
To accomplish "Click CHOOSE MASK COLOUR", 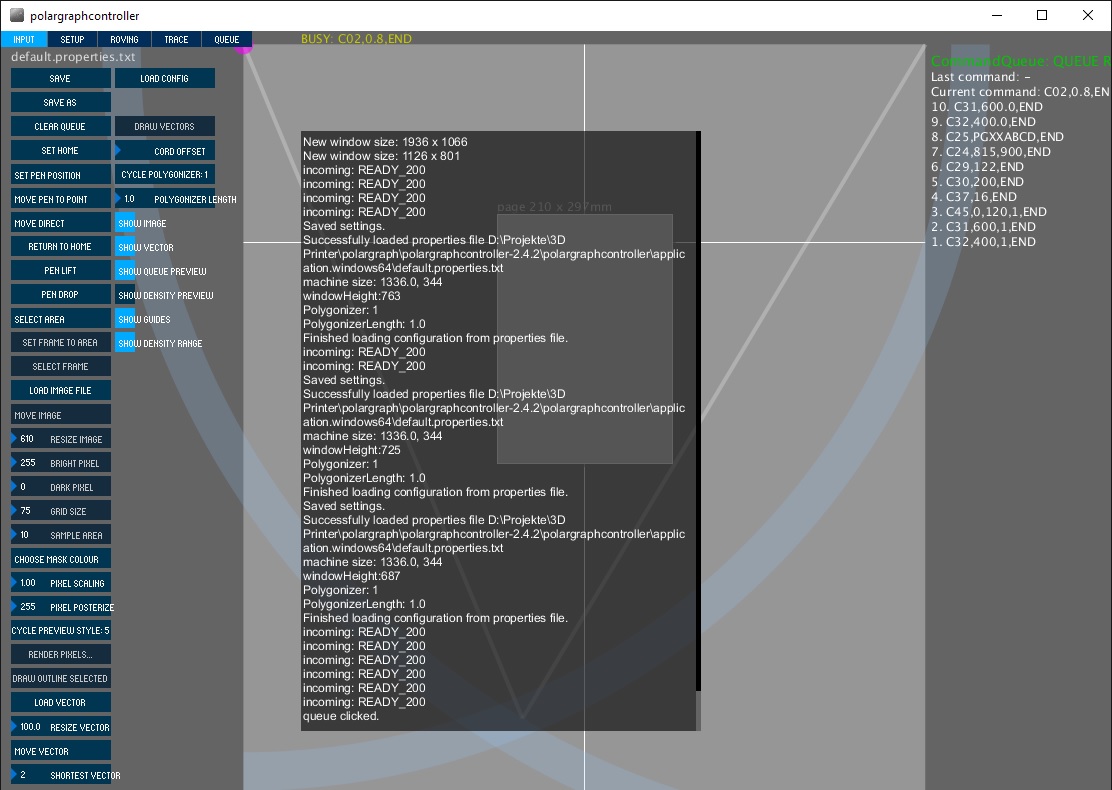I will tap(60, 559).
